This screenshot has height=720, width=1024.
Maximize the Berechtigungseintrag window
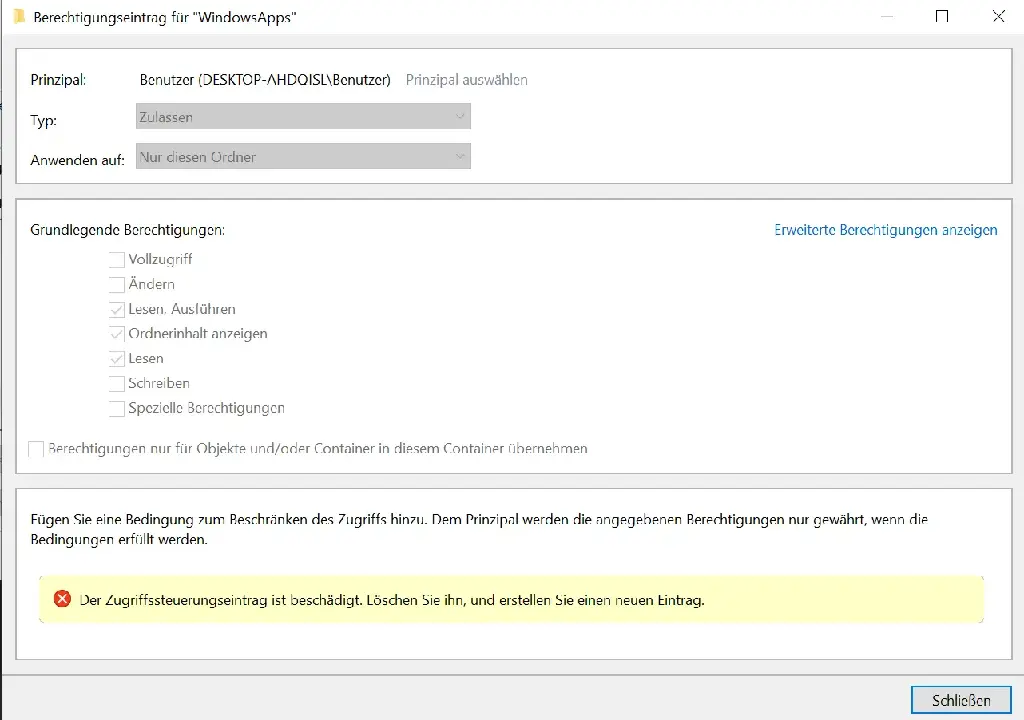942,16
